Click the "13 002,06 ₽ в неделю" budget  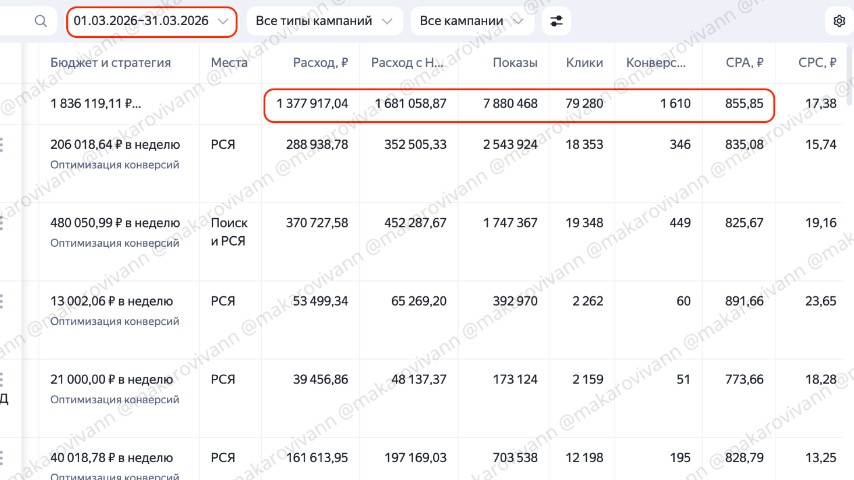(111, 301)
